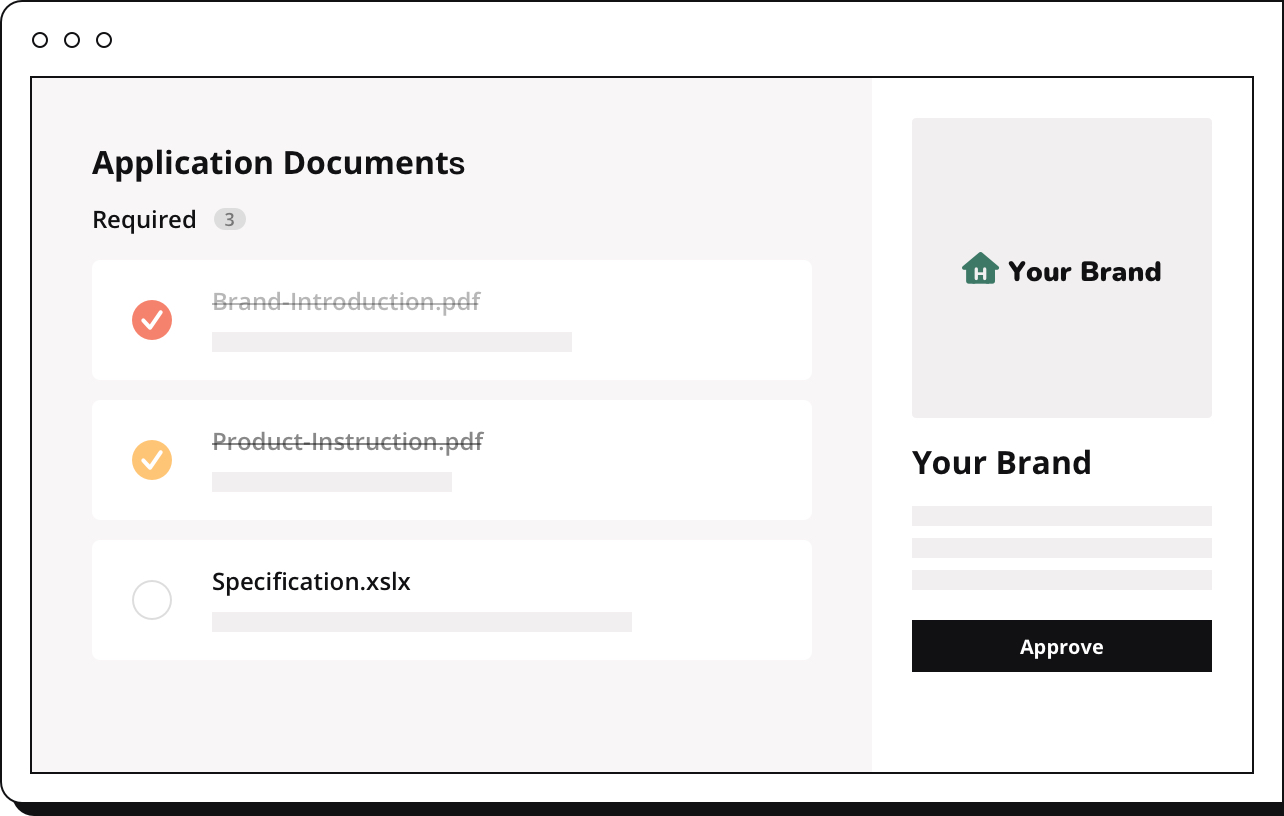Click the middle window control circle
This screenshot has height=816, width=1284.
(x=72, y=40)
